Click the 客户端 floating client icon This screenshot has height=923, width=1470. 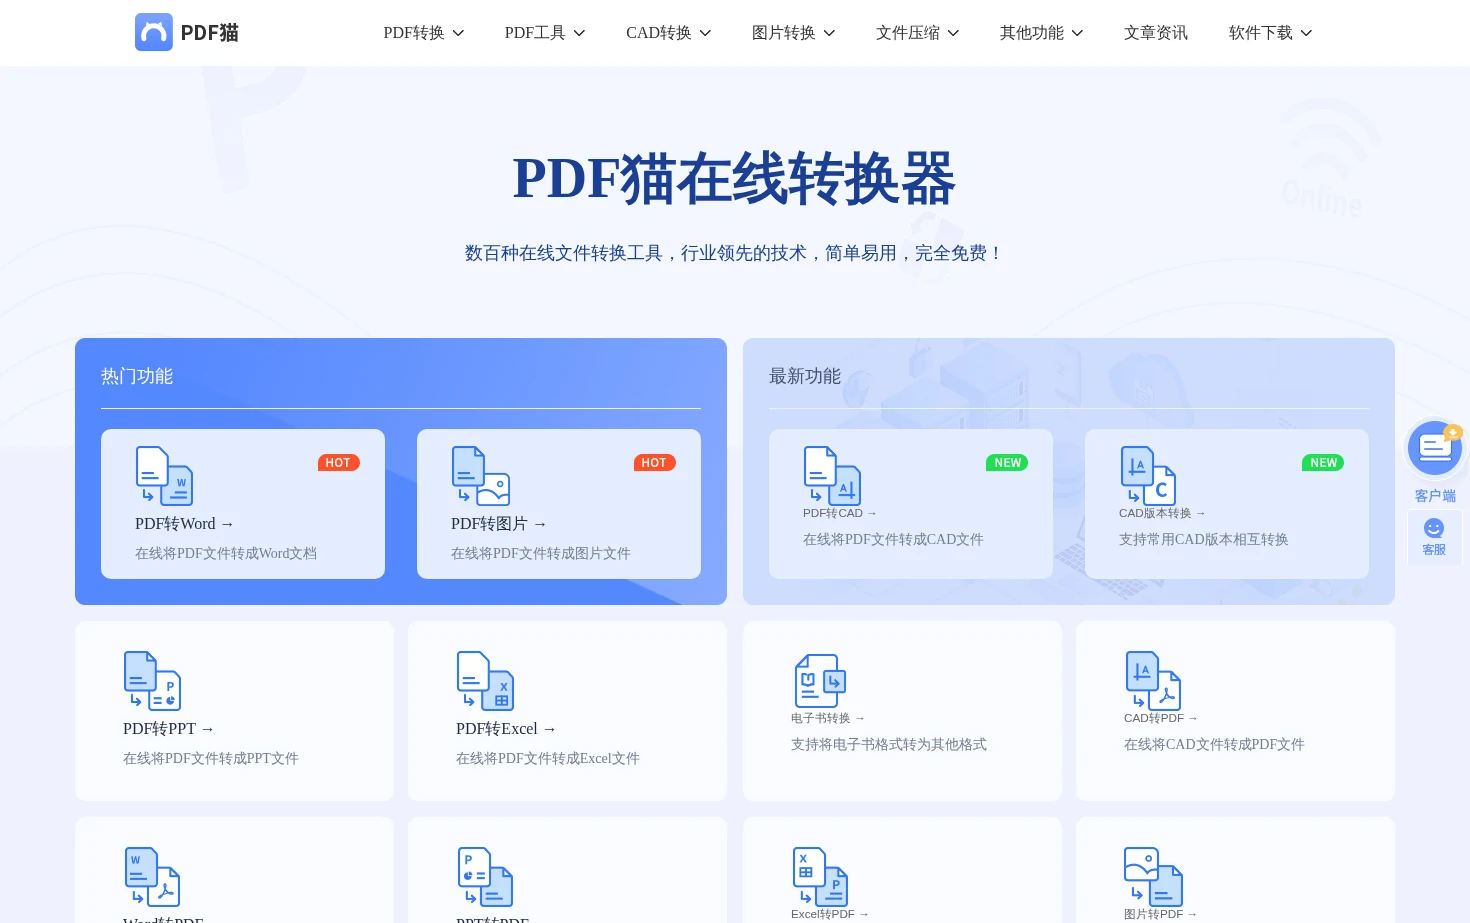point(1435,448)
